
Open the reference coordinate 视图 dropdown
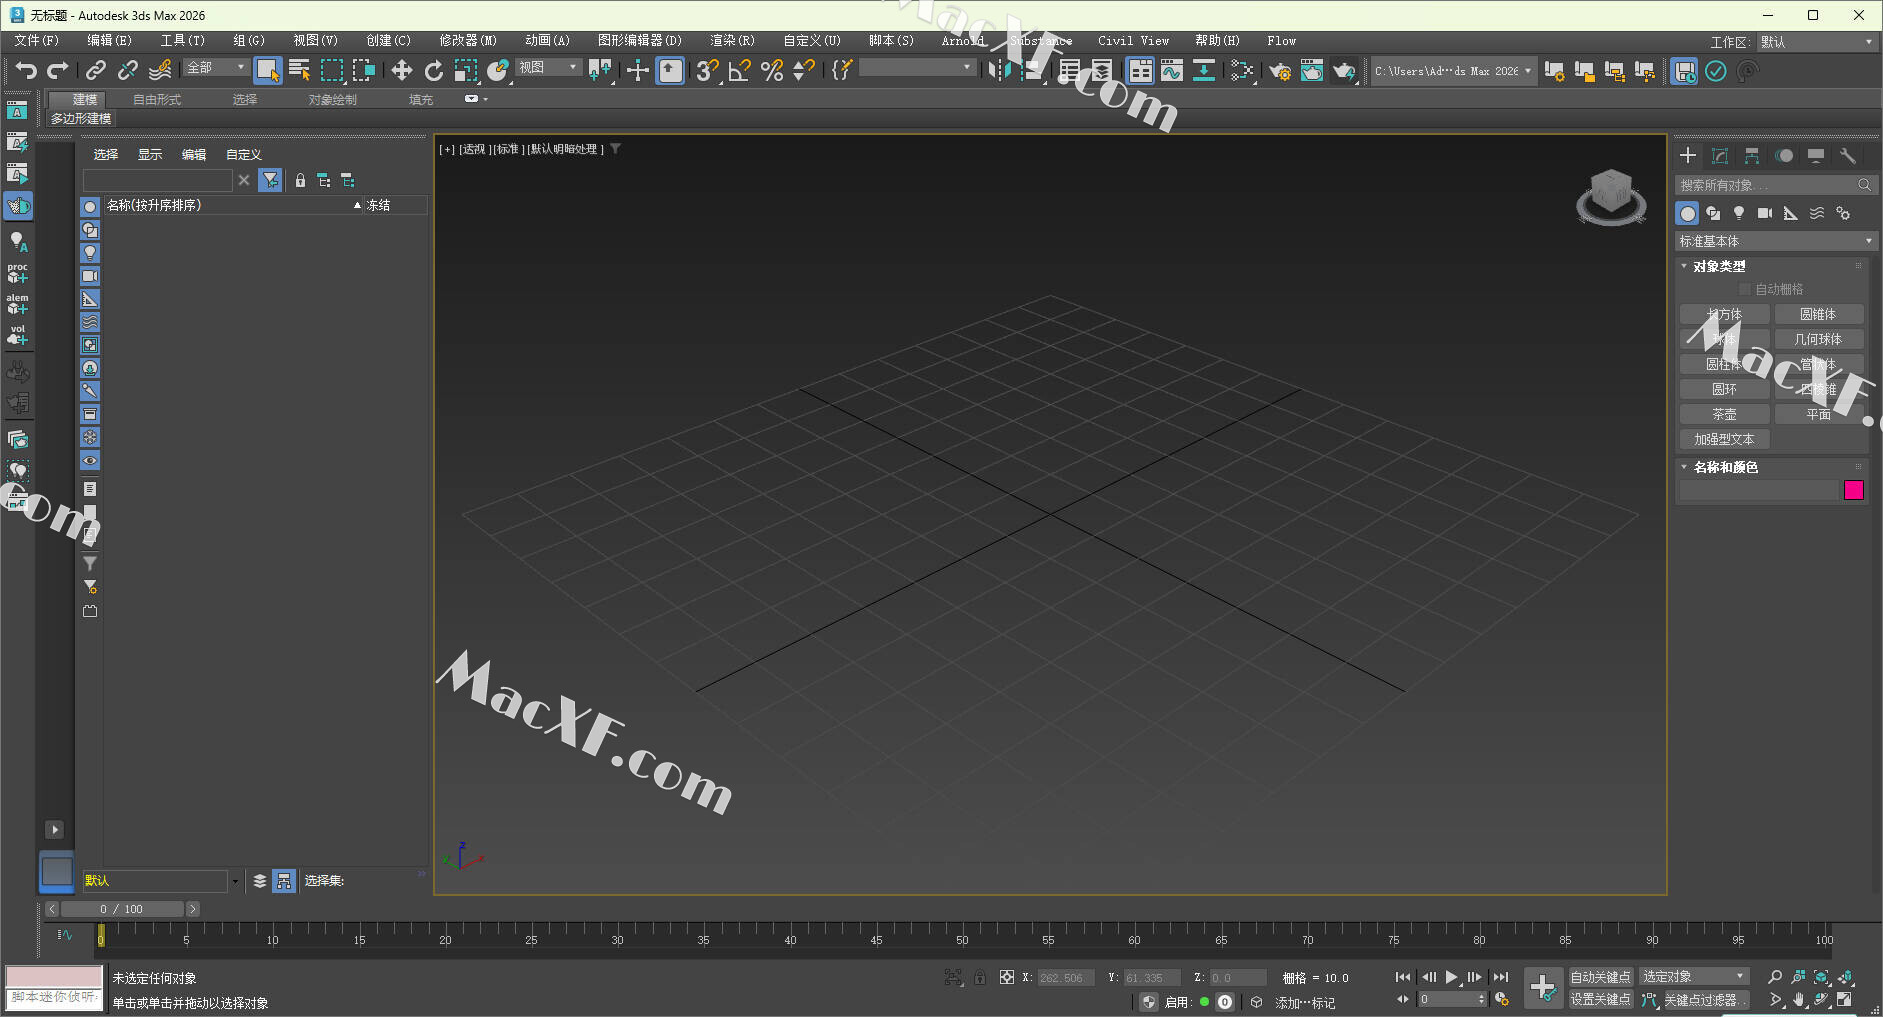tap(548, 67)
